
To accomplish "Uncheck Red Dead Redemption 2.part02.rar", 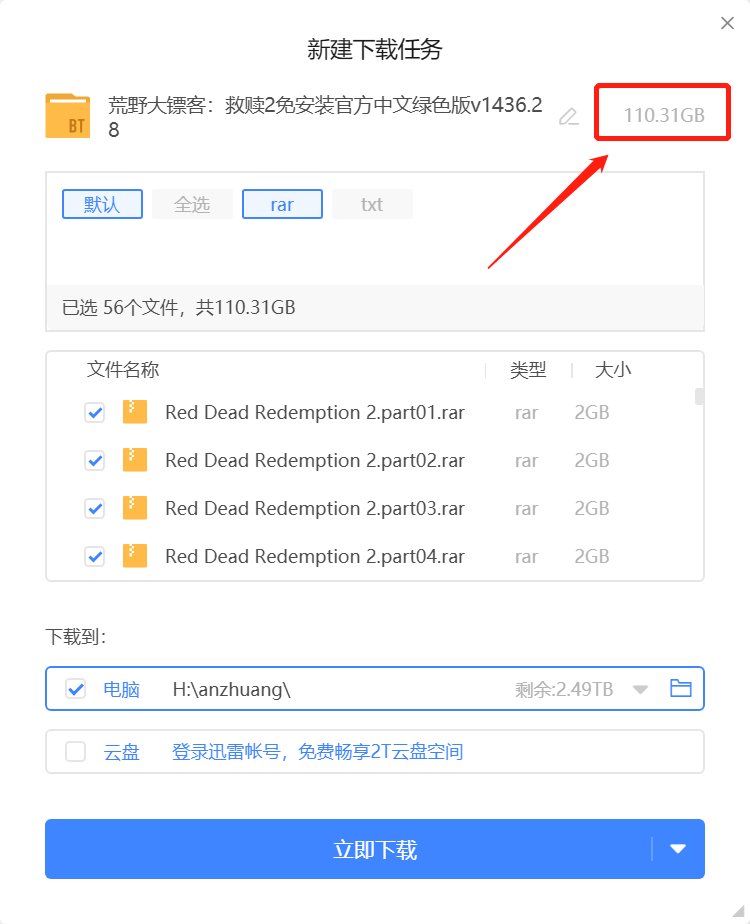I will click(x=95, y=460).
